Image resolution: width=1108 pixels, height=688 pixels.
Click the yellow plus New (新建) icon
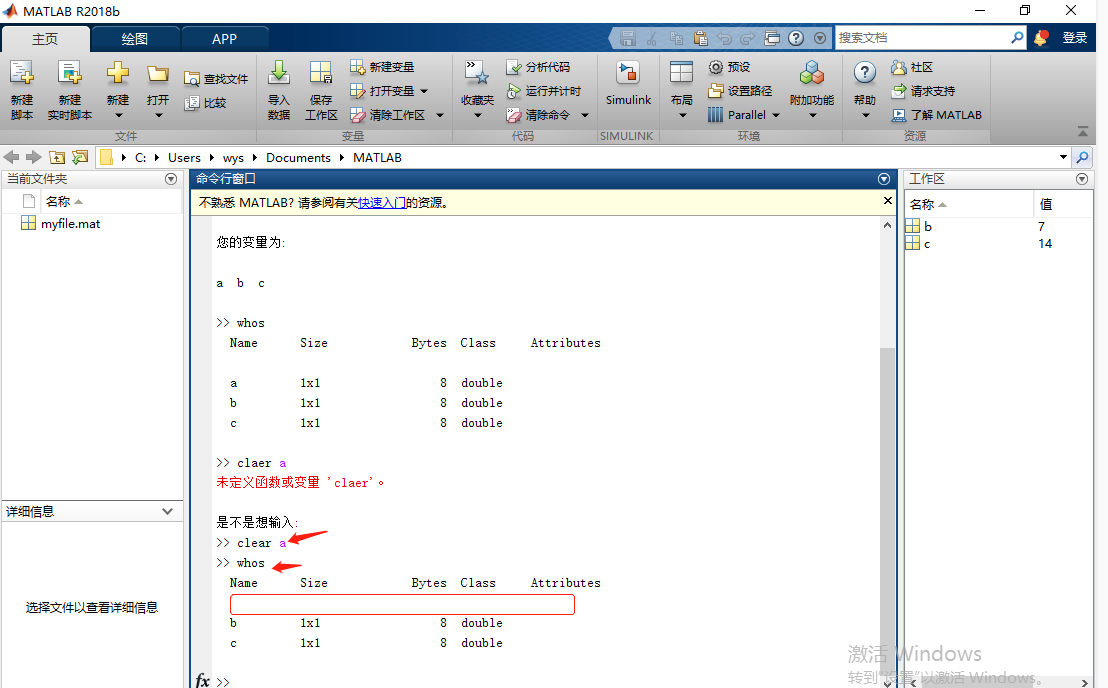[118, 73]
